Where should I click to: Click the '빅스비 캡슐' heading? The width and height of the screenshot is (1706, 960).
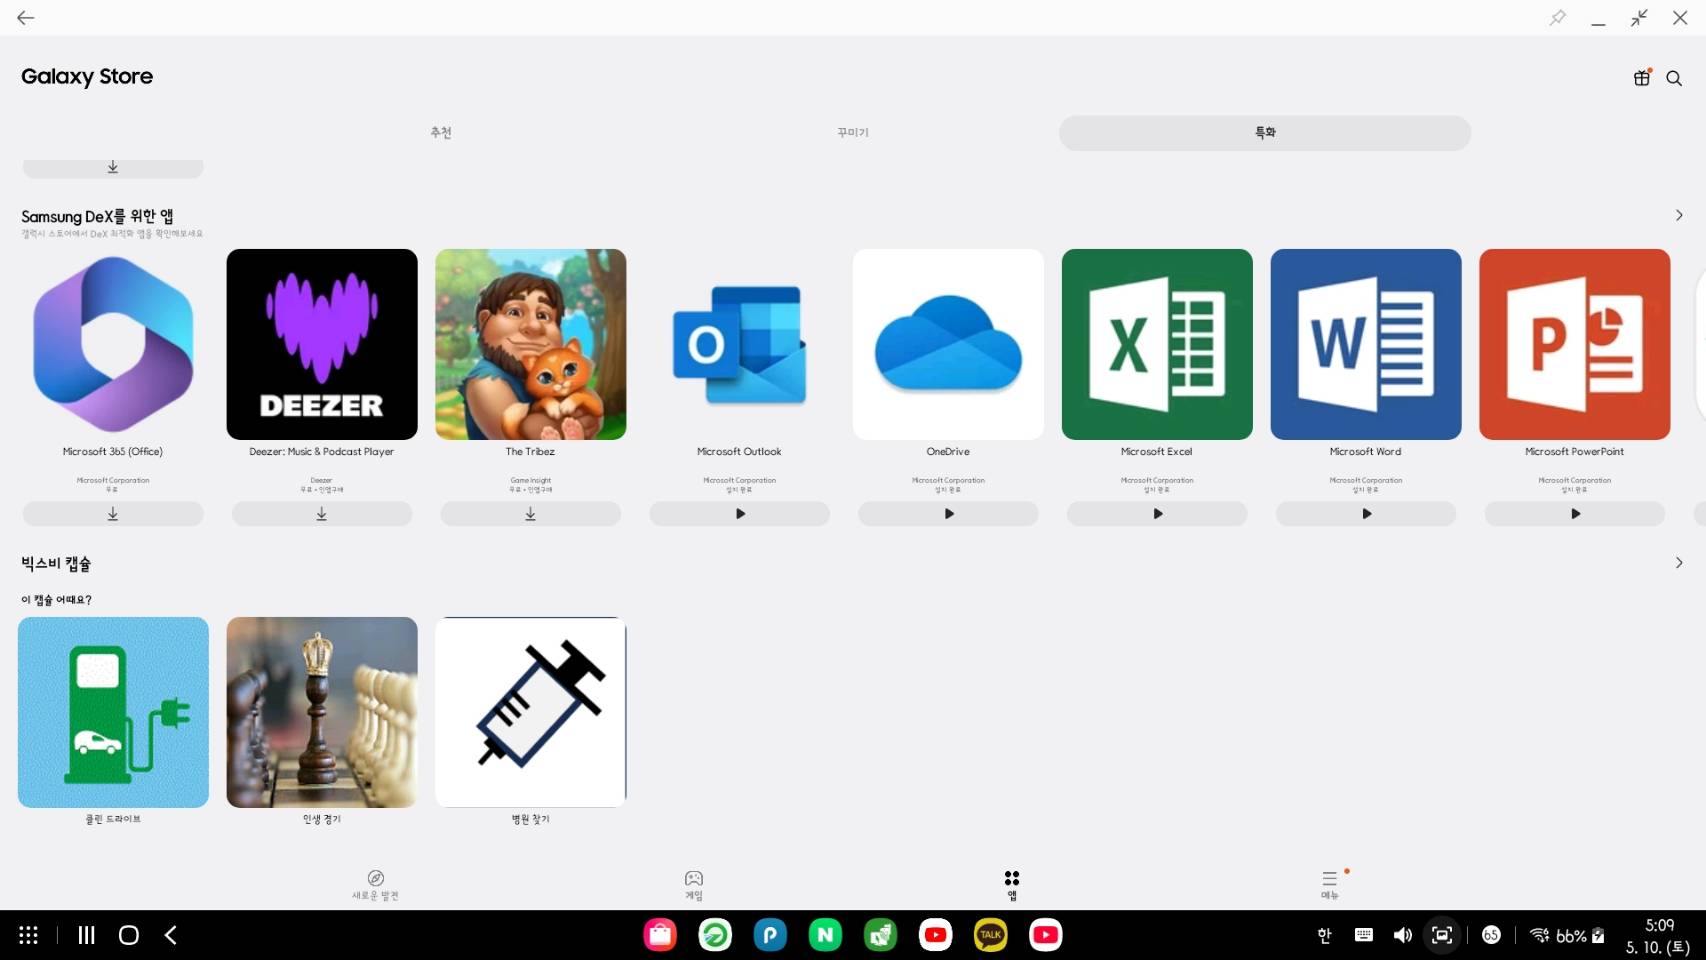pyautogui.click(x=56, y=564)
